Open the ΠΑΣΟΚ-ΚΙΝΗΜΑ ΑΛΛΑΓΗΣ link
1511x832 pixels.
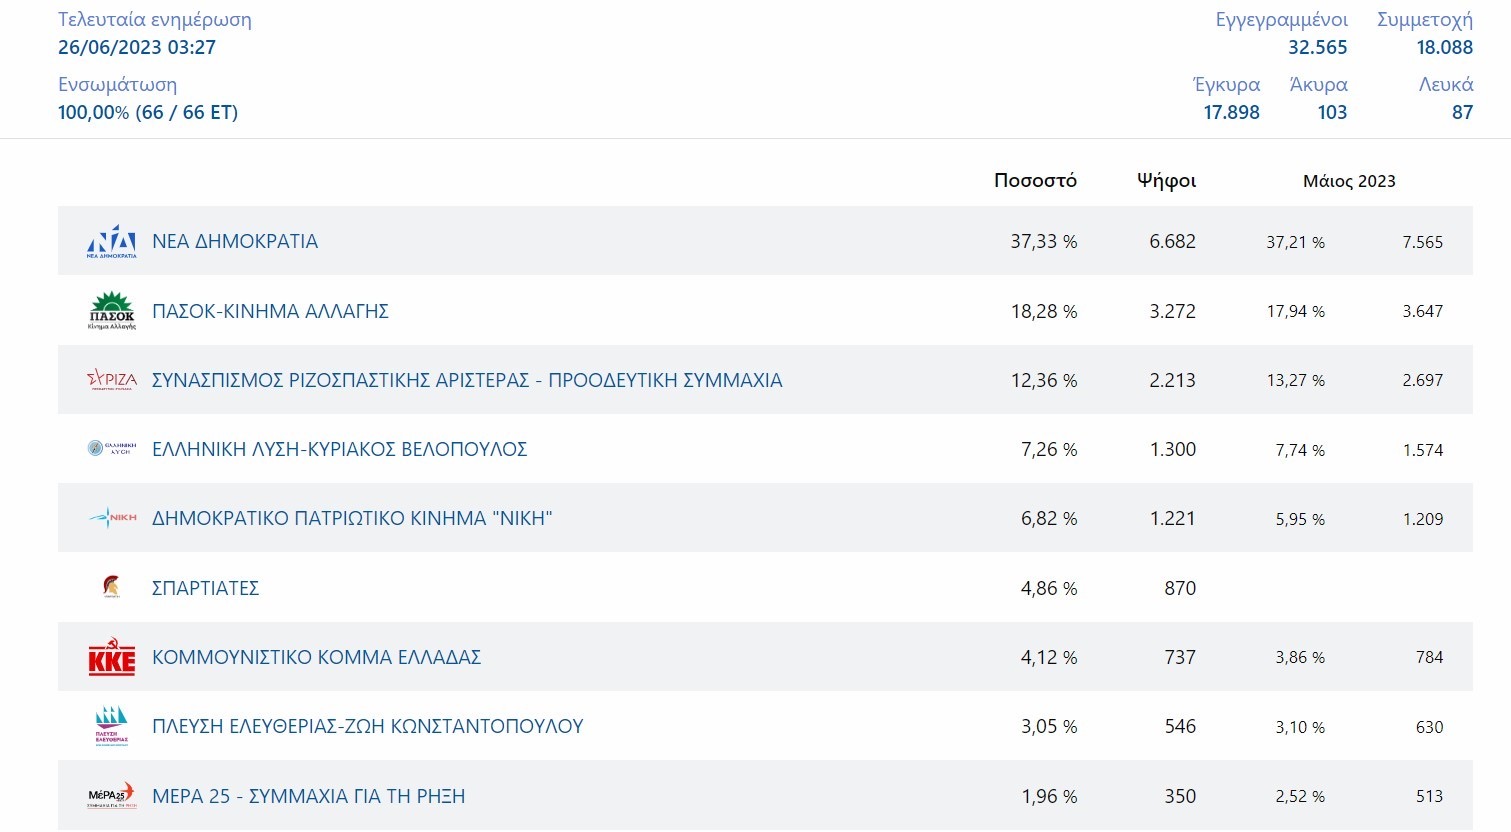pyautogui.click(x=270, y=311)
